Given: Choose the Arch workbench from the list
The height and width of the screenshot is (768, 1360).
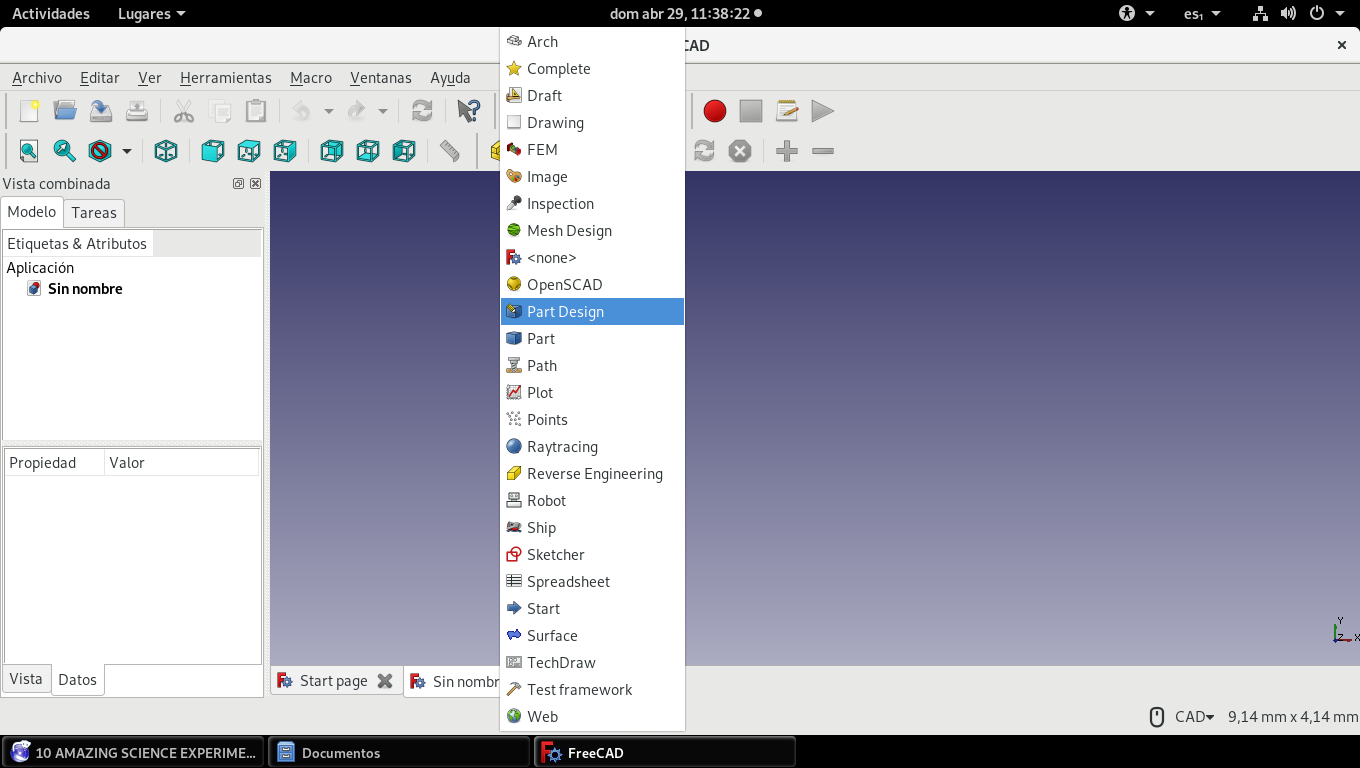Looking at the screenshot, I should [x=592, y=41].
